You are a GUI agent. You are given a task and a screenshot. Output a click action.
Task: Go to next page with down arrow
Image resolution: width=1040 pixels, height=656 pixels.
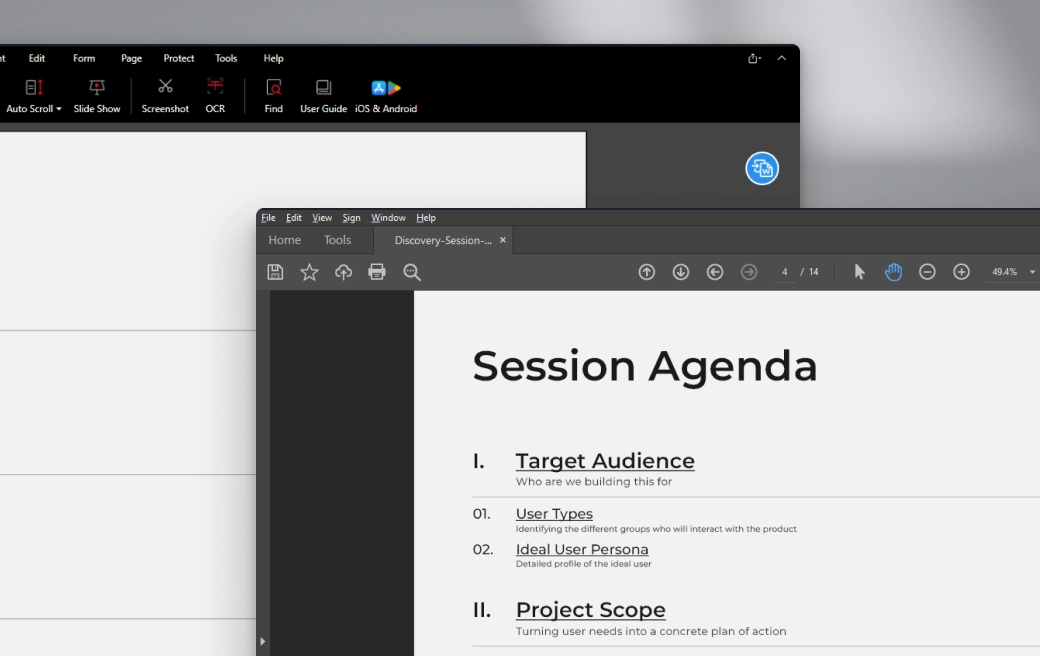tap(681, 272)
